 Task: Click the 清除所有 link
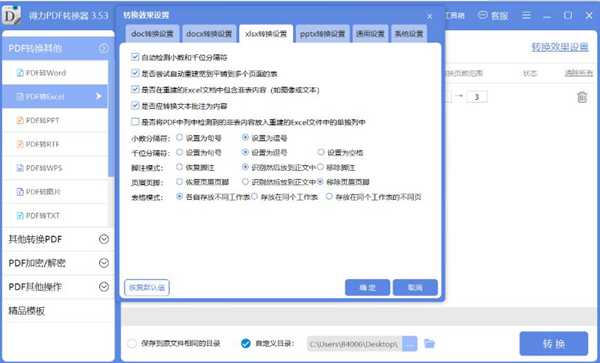(x=579, y=73)
